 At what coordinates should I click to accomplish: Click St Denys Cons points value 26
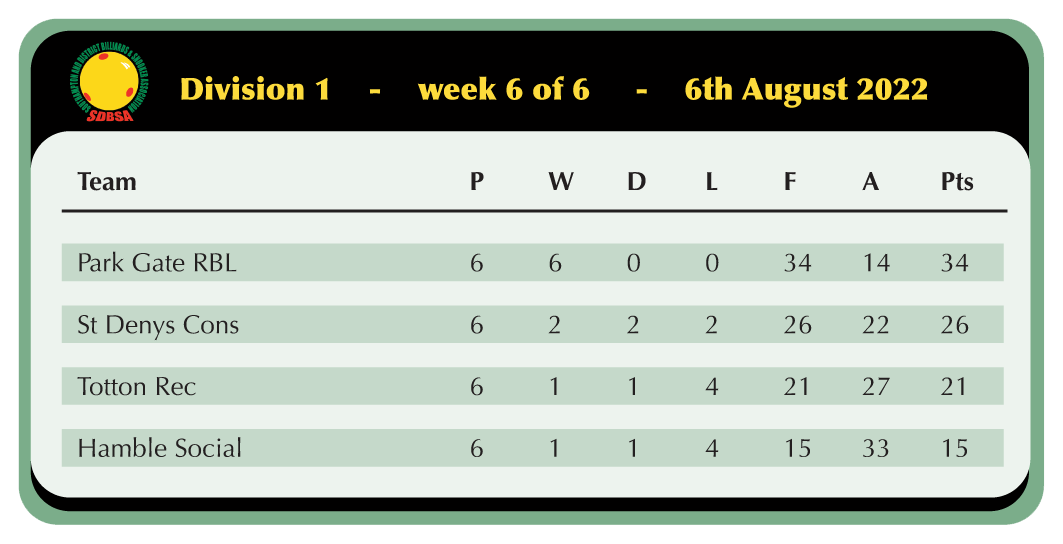[x=955, y=325]
